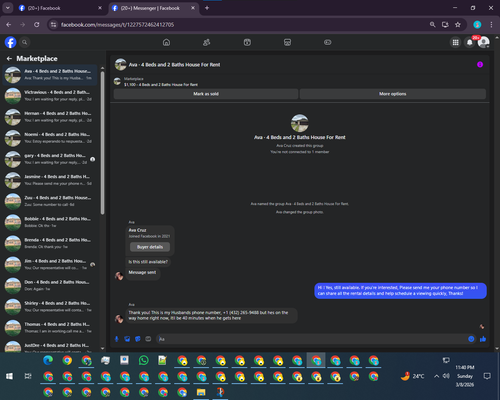Open the site information icon in address bar

[x=53, y=25]
